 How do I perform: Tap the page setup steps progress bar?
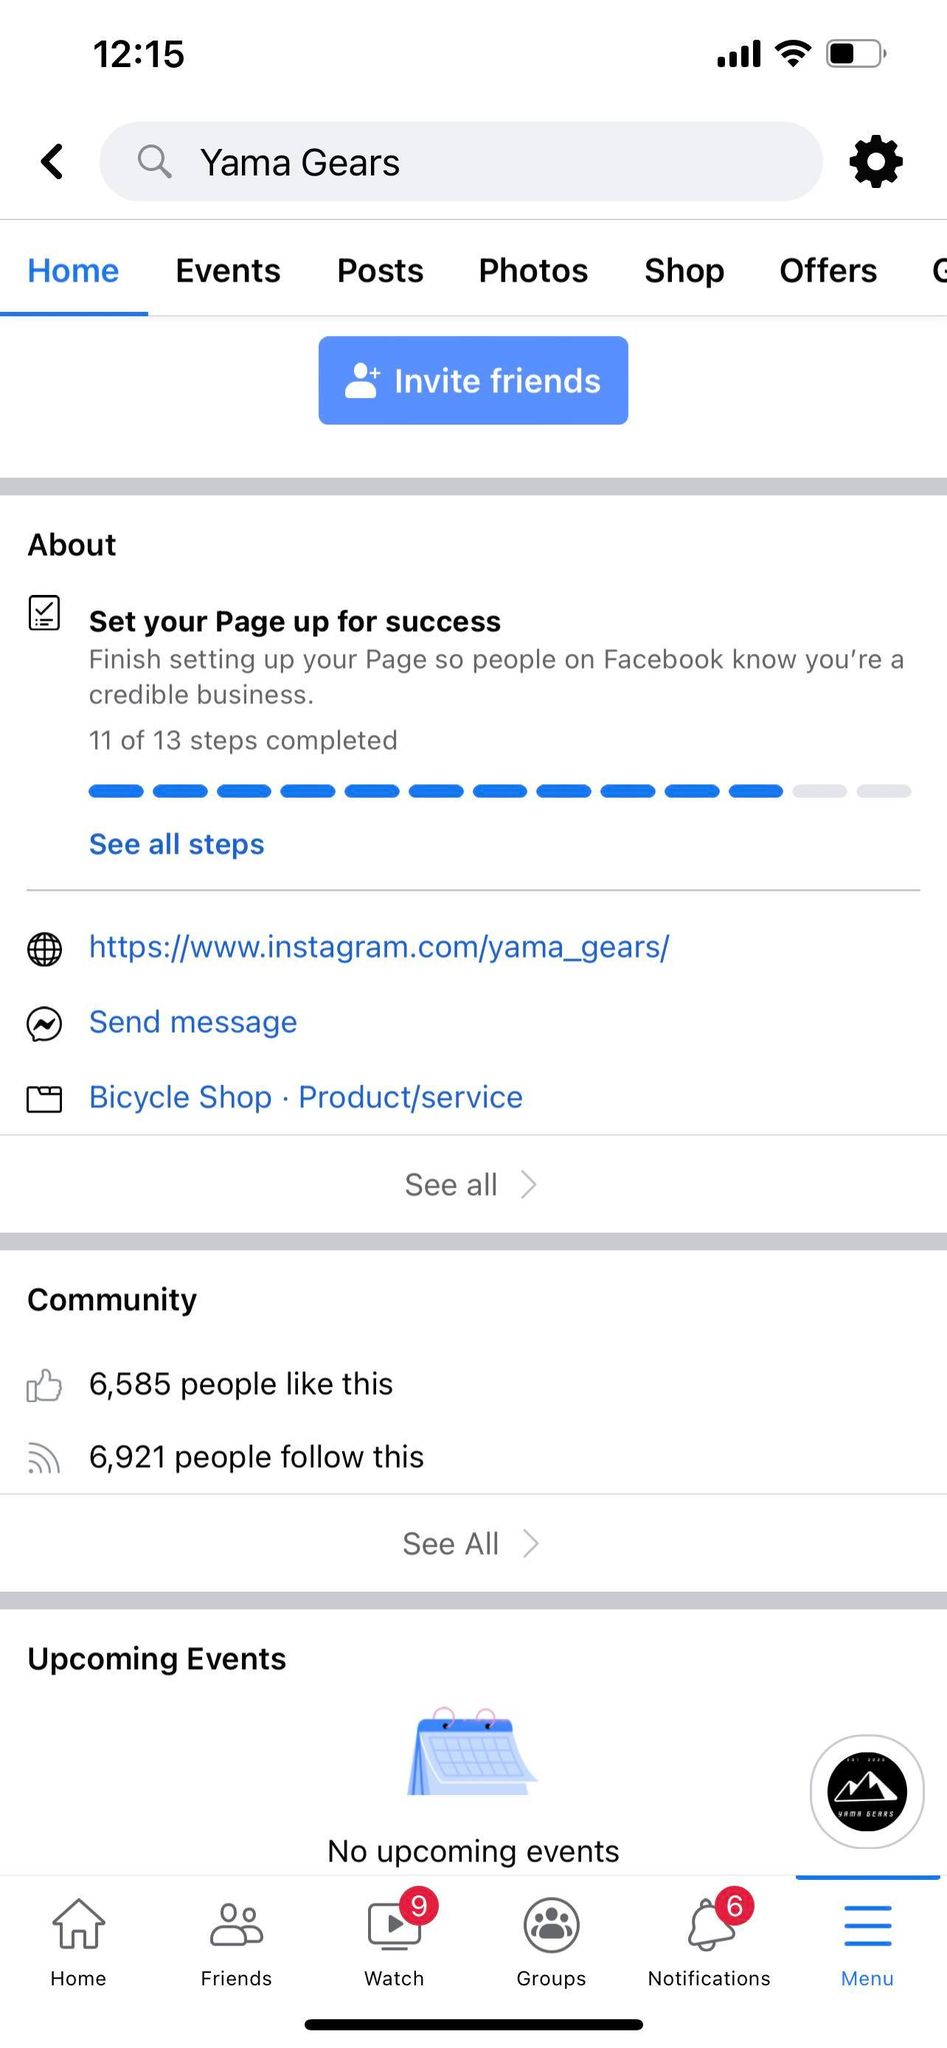(x=499, y=791)
